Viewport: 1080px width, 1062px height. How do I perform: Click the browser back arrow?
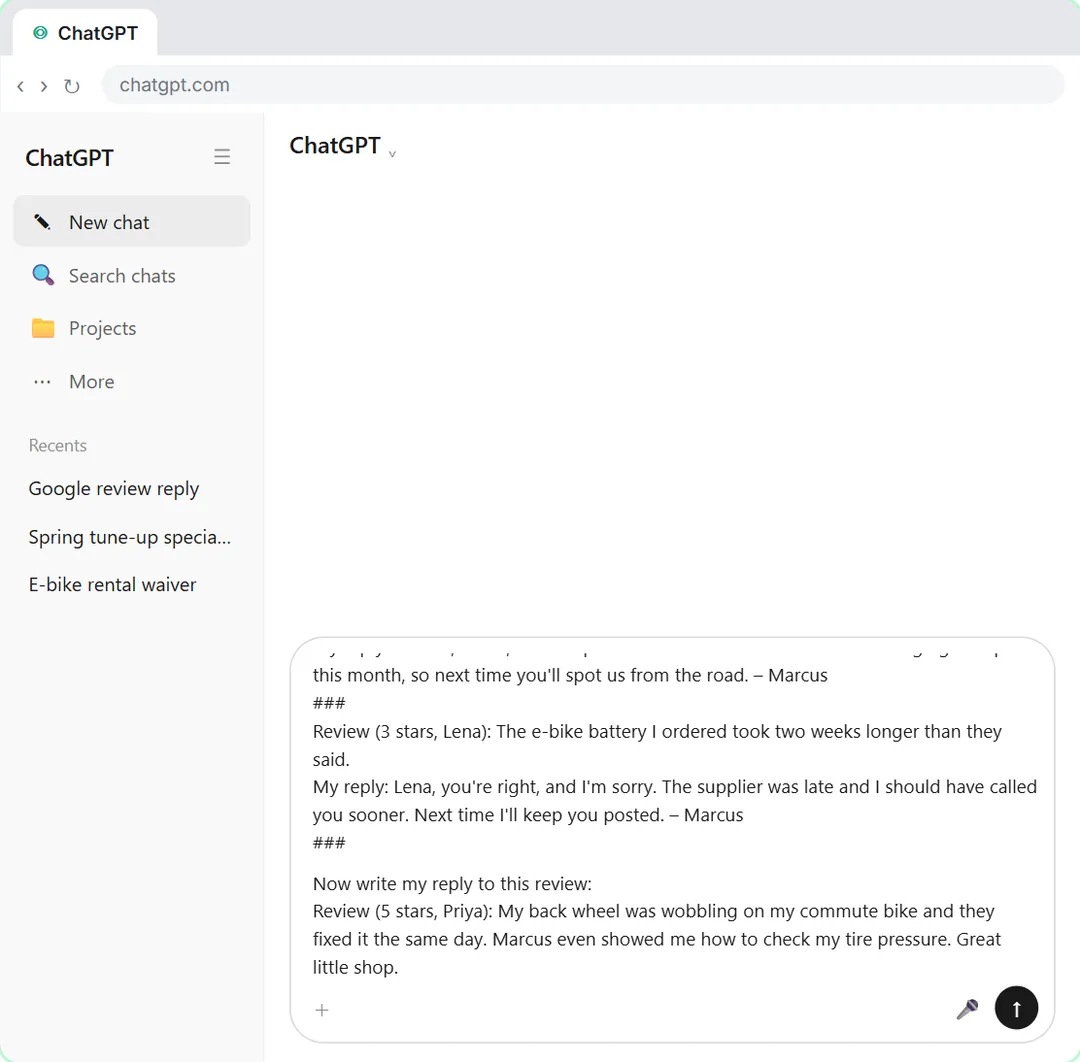[21, 86]
